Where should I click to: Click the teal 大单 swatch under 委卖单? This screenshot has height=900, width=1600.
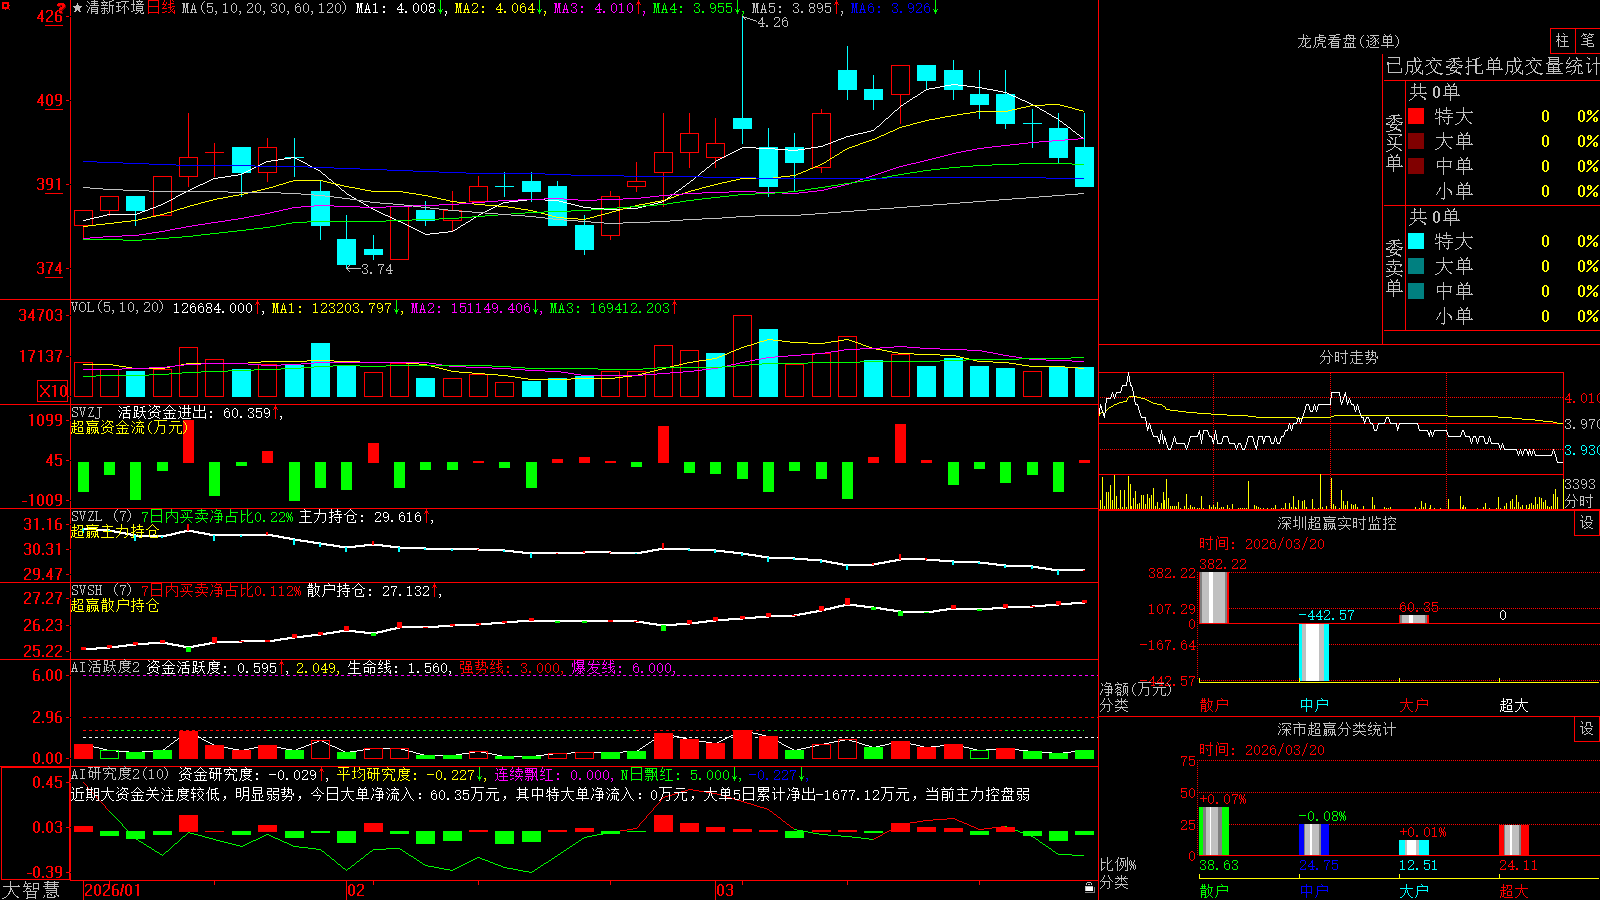click(x=1416, y=266)
